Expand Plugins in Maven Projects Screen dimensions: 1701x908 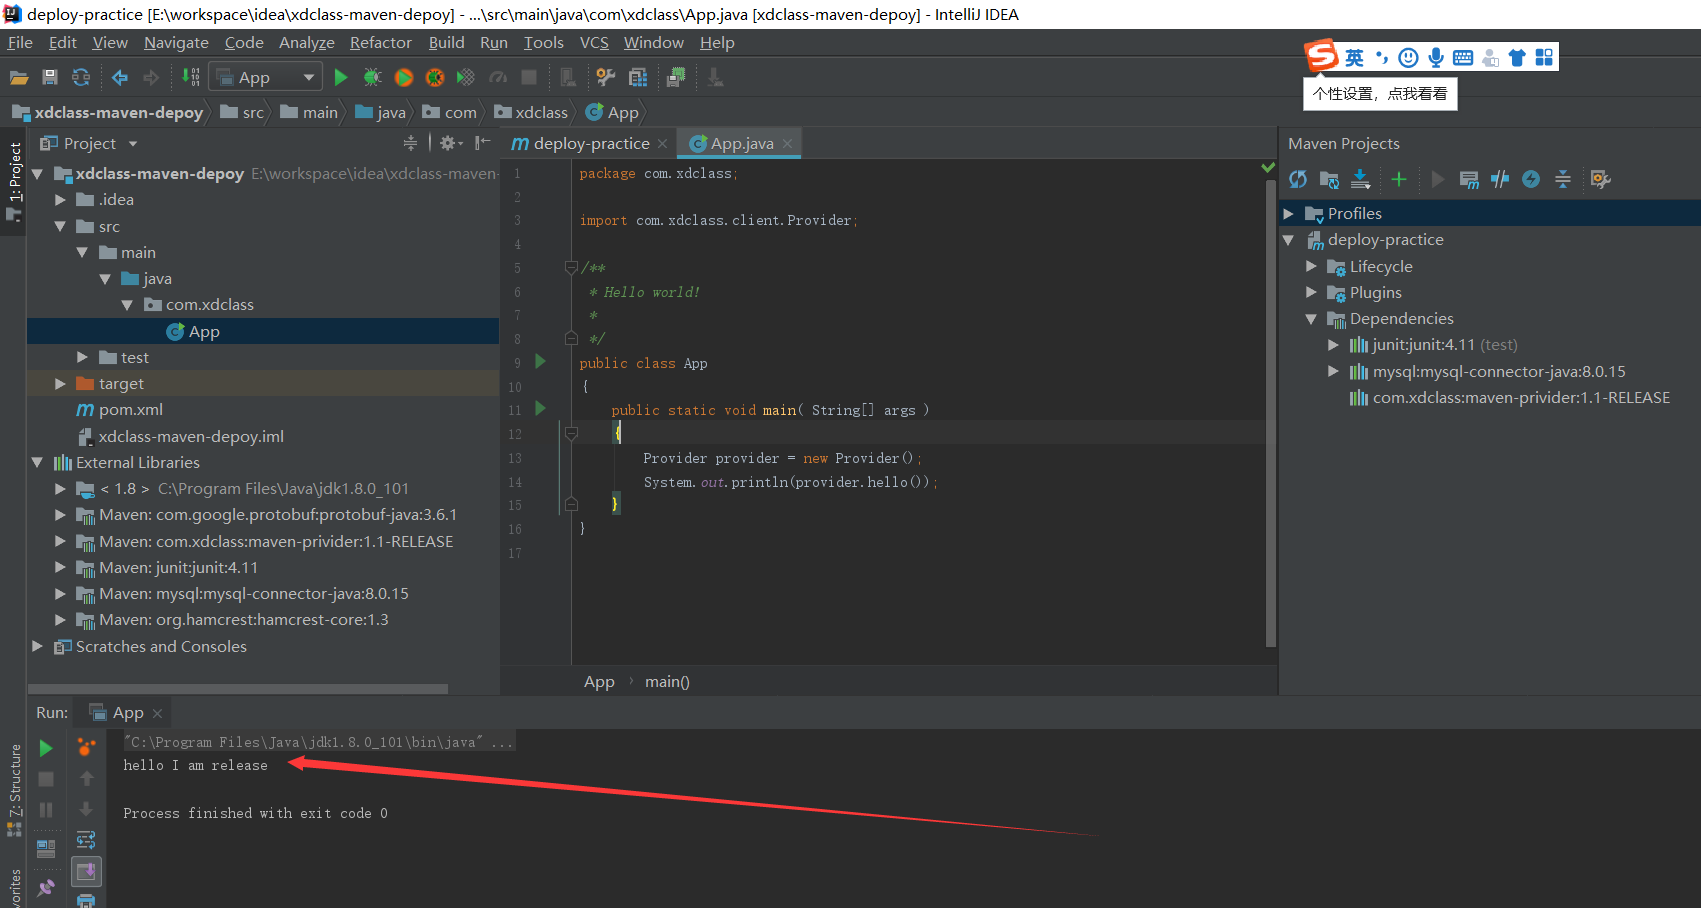pos(1311,292)
